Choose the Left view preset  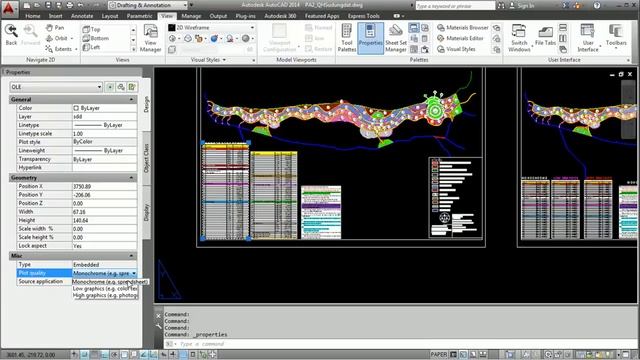pos(91,47)
